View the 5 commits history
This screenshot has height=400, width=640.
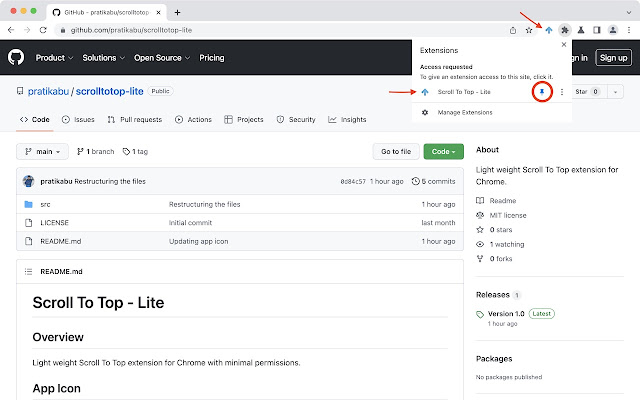tap(433, 181)
